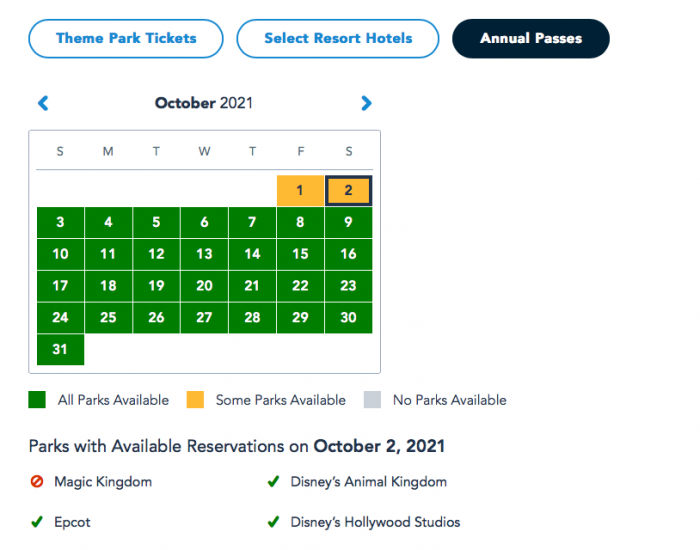
Task: Click the October 2021 month heading
Action: pos(204,103)
